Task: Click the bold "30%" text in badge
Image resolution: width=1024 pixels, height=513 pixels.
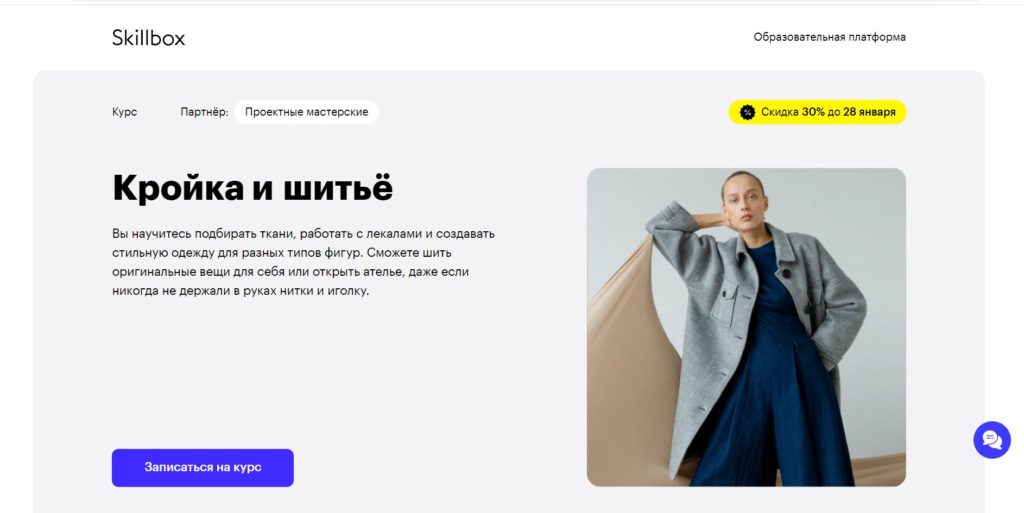Action: pos(813,112)
